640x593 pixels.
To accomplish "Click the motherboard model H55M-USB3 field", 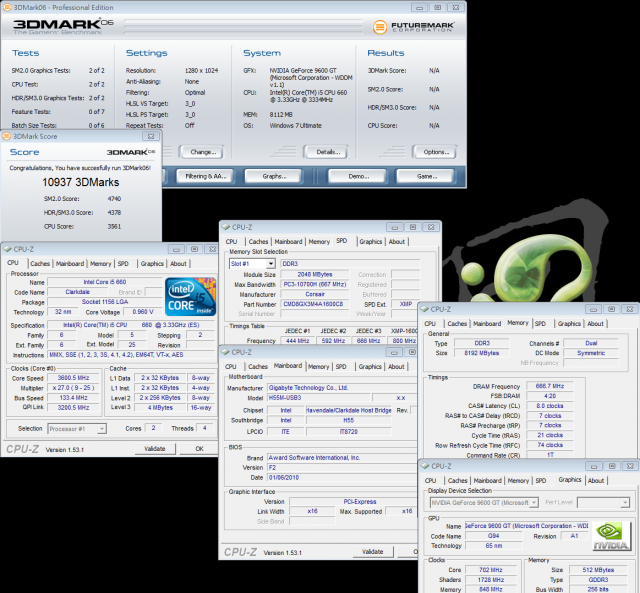I will pyautogui.click(x=319, y=398).
